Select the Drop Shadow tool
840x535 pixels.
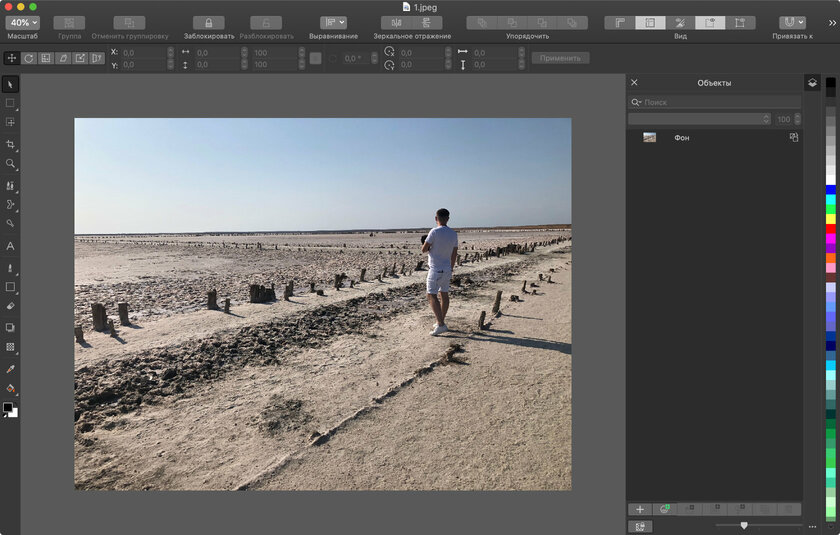point(10,327)
